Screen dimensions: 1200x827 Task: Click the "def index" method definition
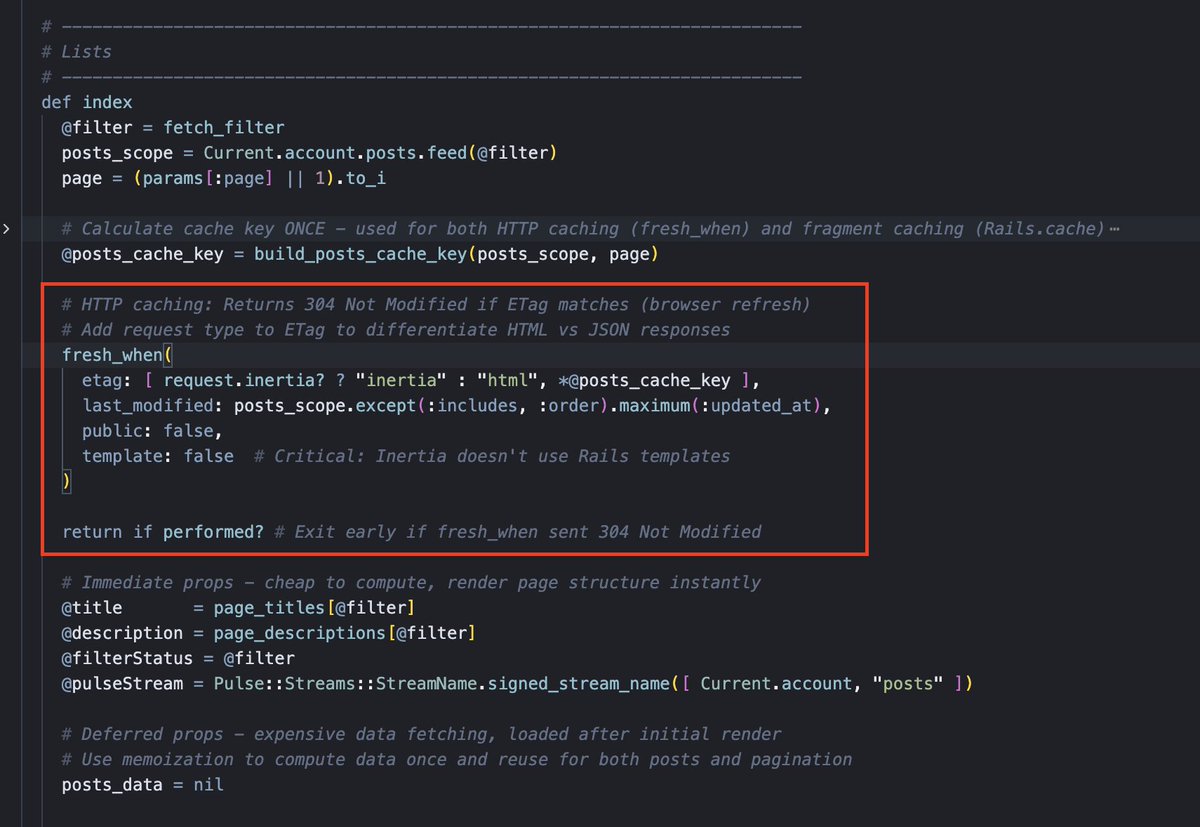(87, 102)
